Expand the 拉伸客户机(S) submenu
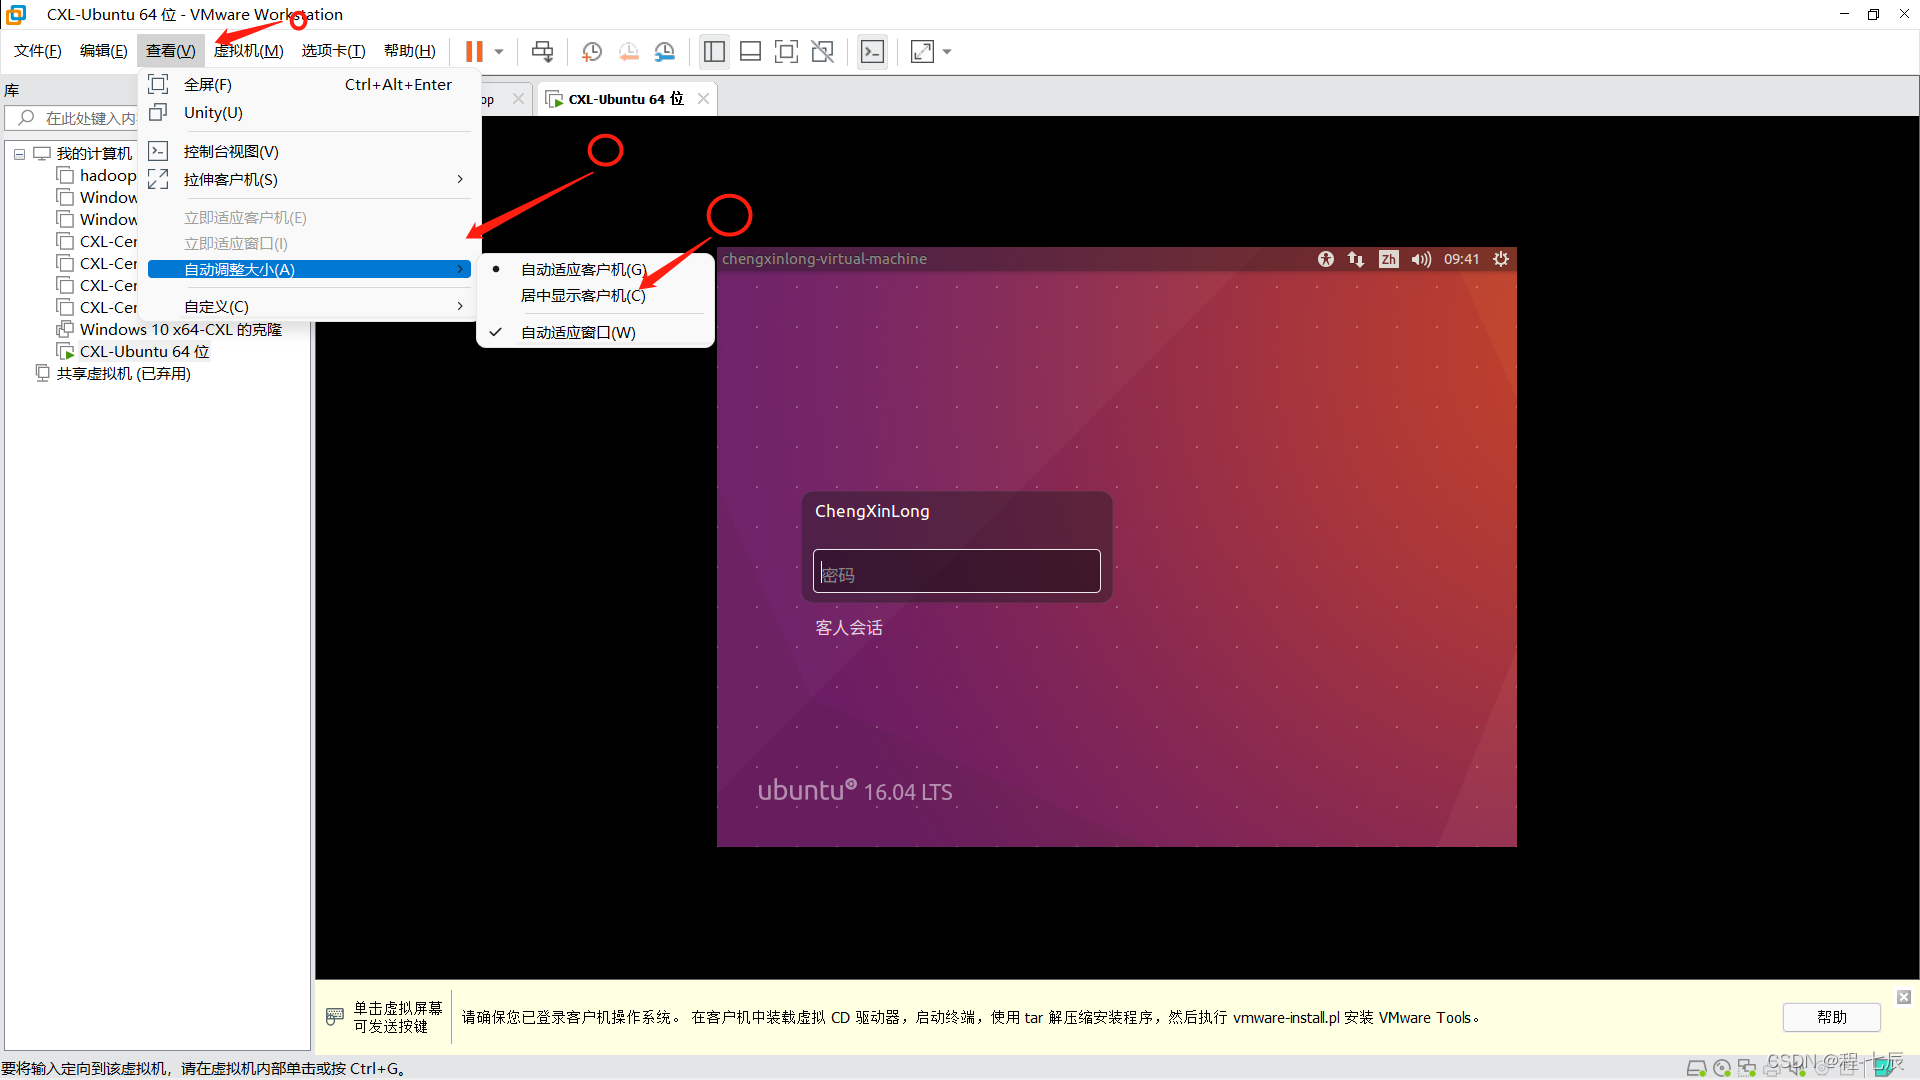Image resolution: width=1920 pixels, height=1080 pixels. click(x=231, y=180)
